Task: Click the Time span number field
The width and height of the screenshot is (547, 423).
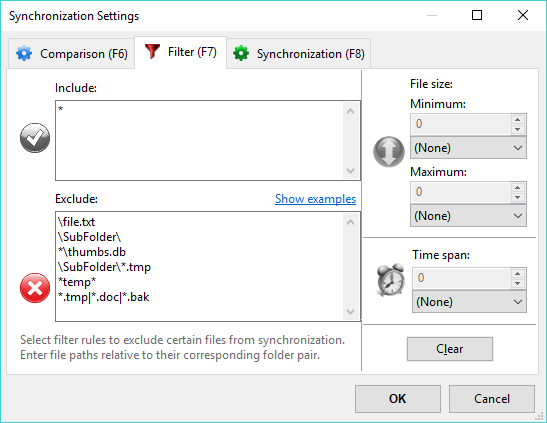Action: 462,278
